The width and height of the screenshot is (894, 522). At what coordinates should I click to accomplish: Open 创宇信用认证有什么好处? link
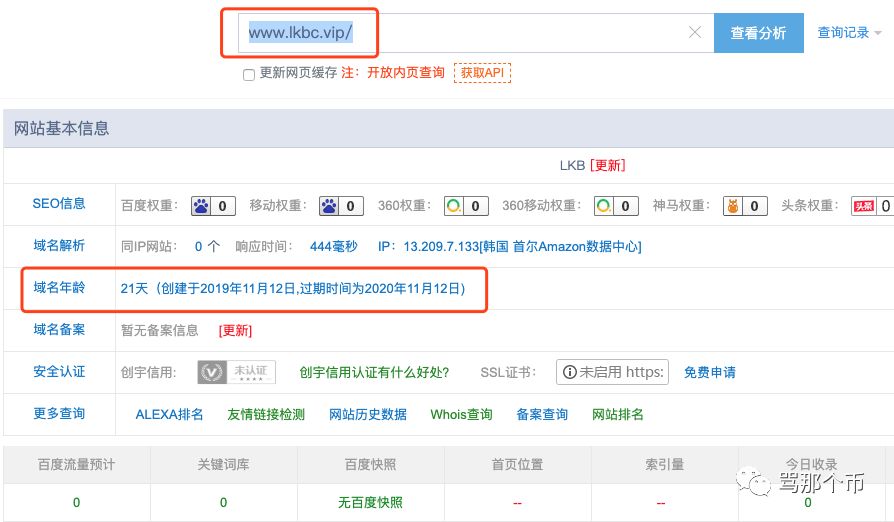[374, 373]
